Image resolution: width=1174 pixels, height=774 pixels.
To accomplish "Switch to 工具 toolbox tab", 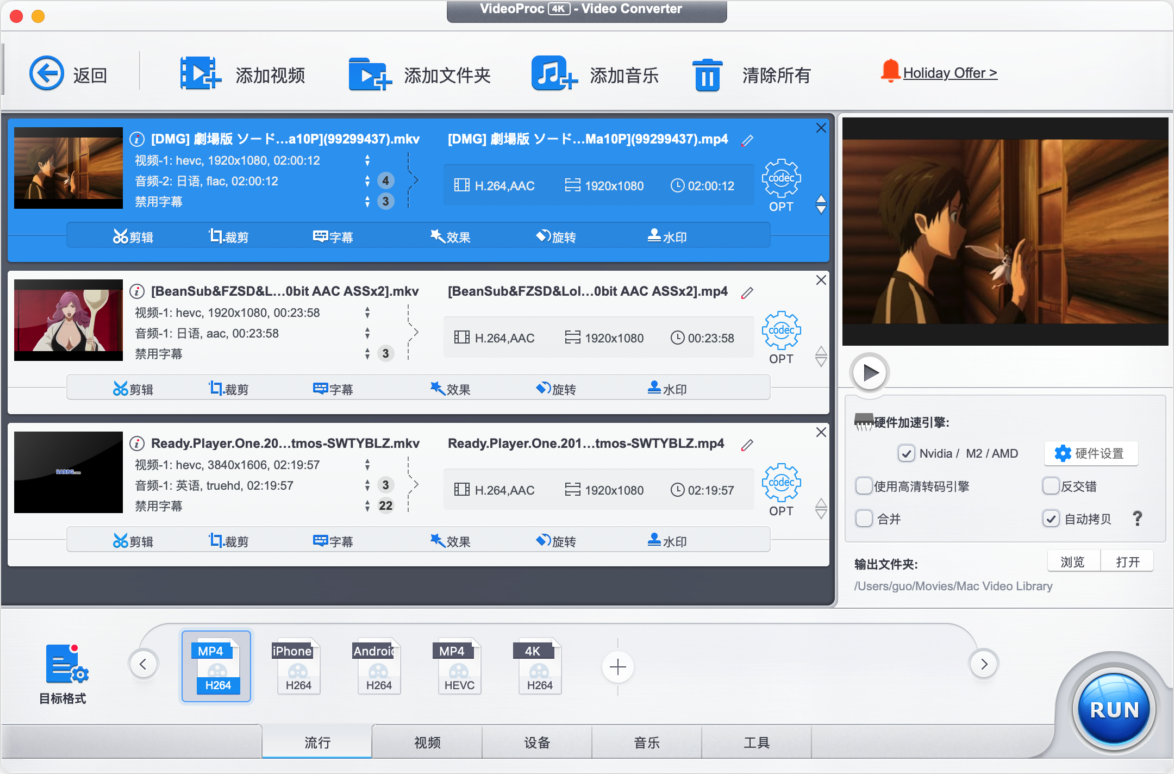I will coord(757,742).
